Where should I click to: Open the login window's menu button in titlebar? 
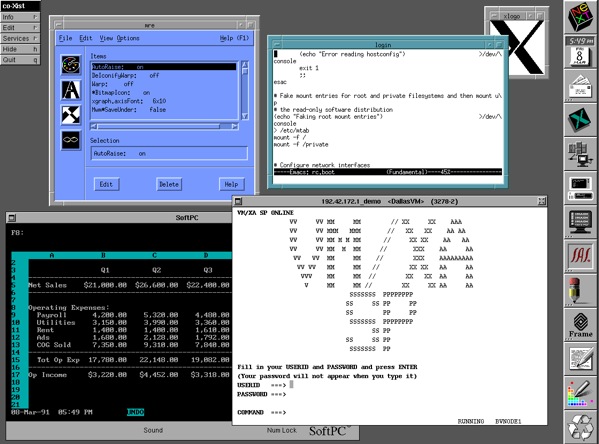click(276, 44)
